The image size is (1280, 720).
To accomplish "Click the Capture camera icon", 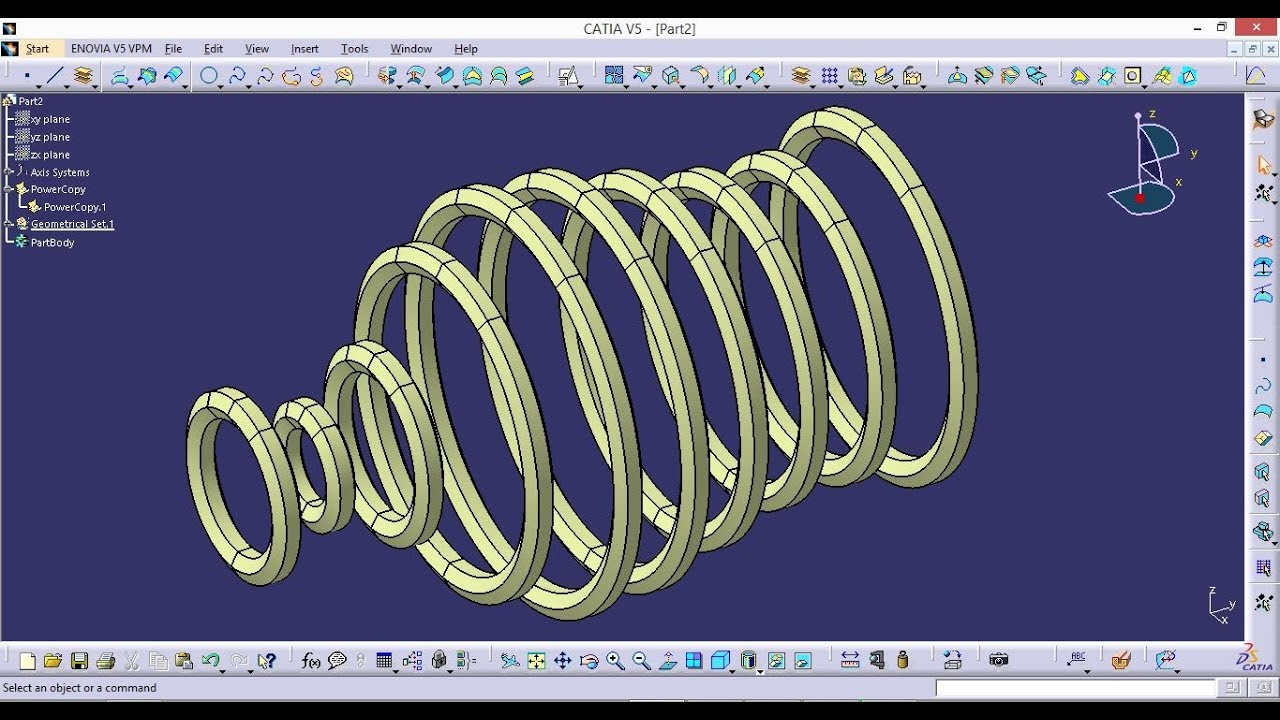I will point(998,661).
